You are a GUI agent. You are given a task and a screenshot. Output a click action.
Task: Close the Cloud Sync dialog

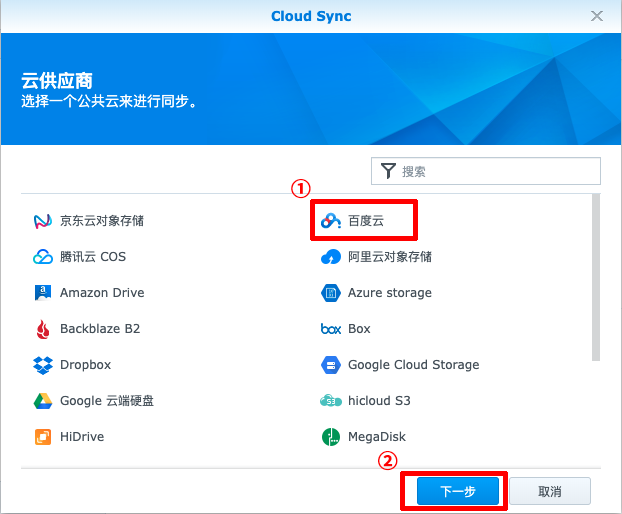pos(597,16)
